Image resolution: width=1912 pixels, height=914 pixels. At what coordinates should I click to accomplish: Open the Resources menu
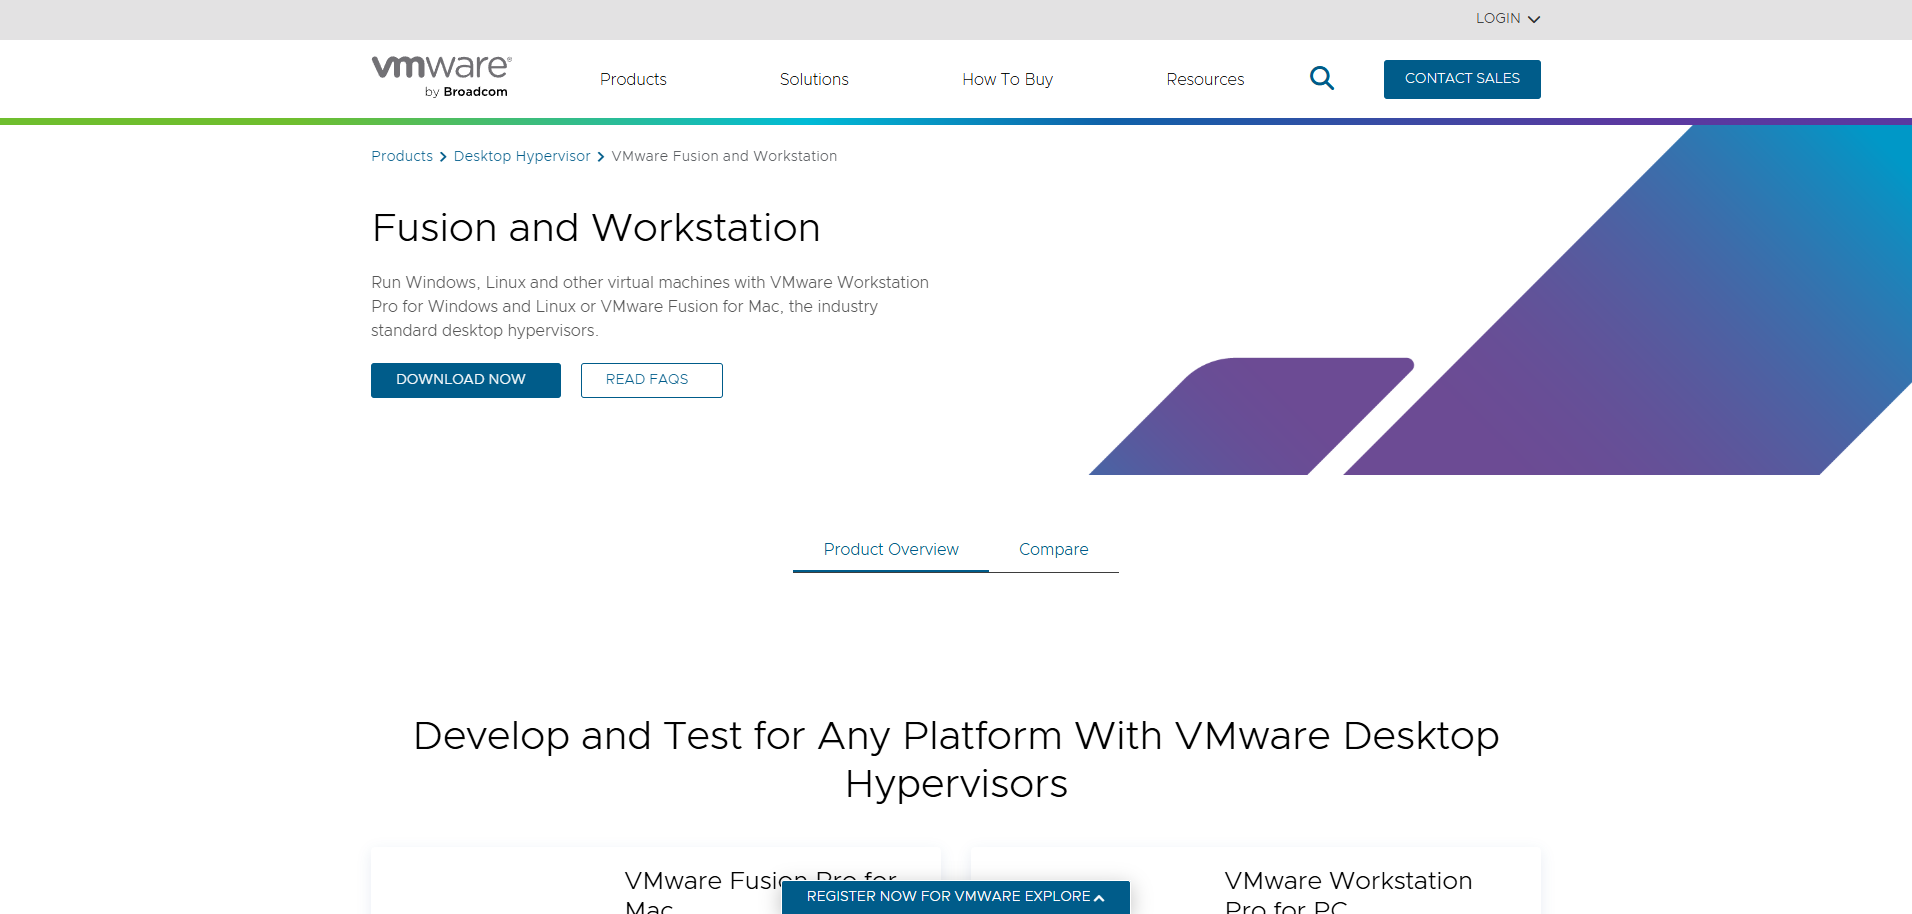(1205, 79)
